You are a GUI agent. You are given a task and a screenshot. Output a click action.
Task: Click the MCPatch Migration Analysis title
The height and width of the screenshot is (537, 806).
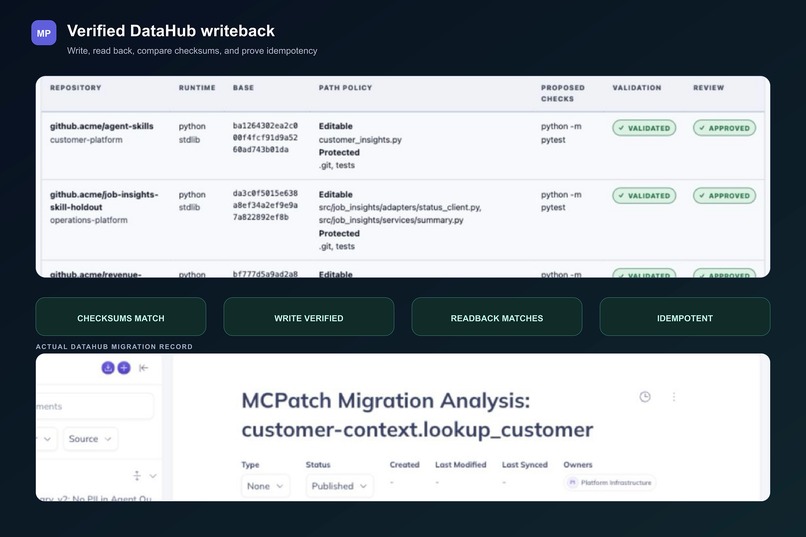(417, 415)
